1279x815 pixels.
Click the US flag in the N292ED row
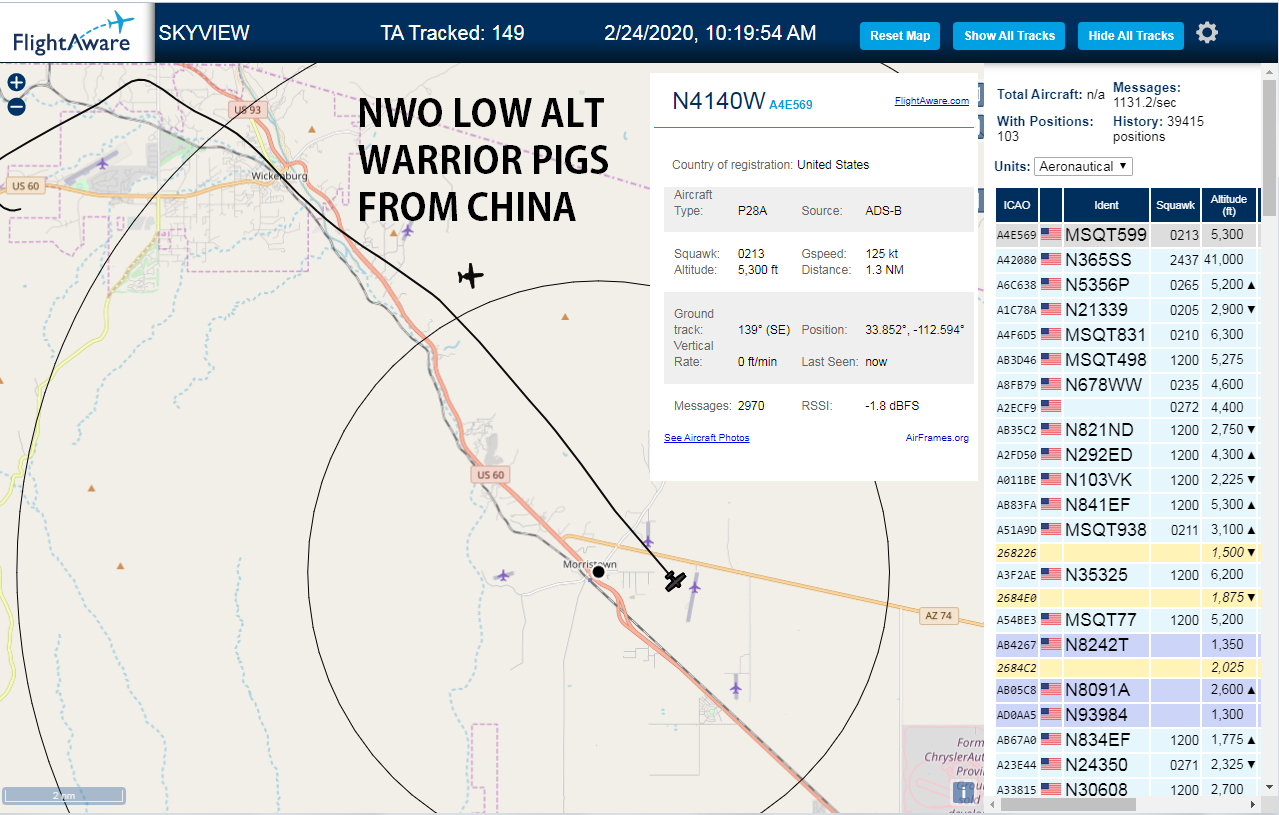(1051, 455)
